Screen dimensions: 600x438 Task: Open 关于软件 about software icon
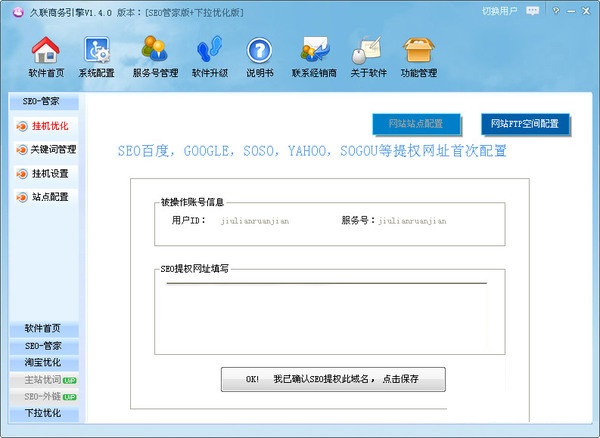click(368, 50)
